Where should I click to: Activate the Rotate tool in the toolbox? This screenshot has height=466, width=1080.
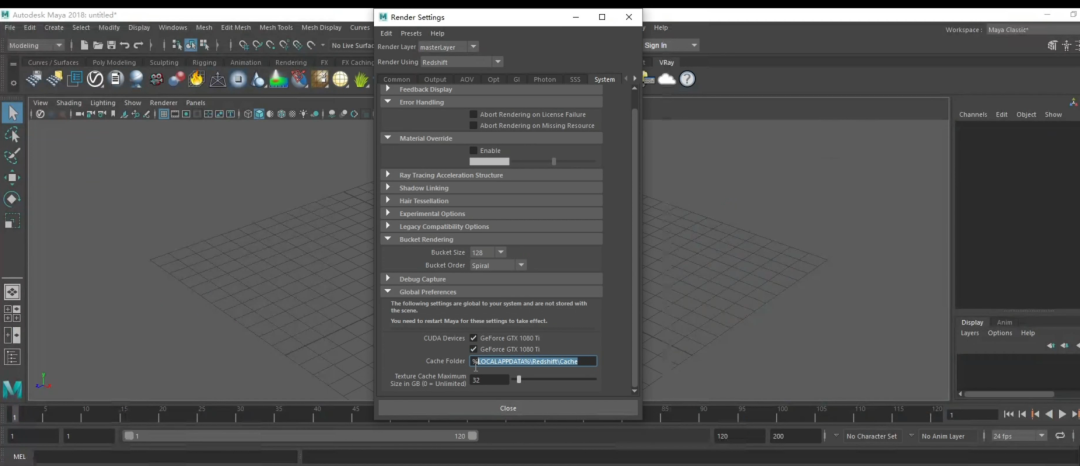tap(12, 199)
